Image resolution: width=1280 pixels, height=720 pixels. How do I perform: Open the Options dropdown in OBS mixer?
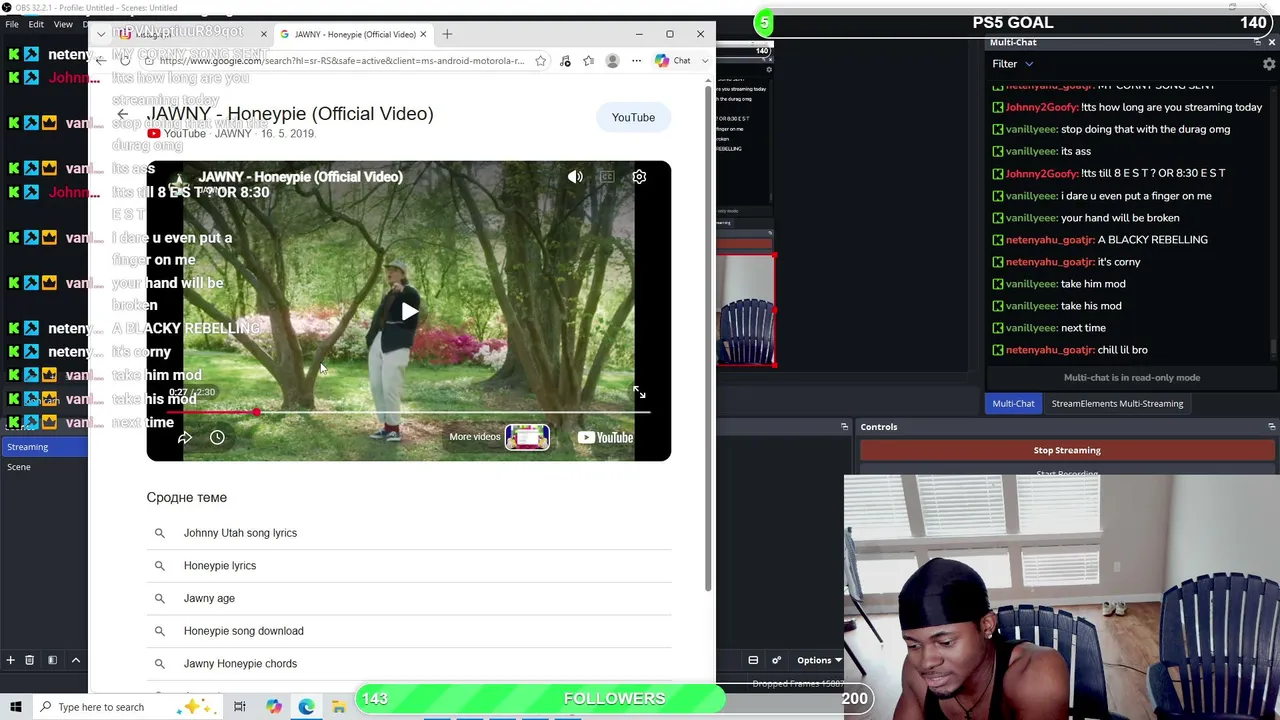[x=818, y=660]
